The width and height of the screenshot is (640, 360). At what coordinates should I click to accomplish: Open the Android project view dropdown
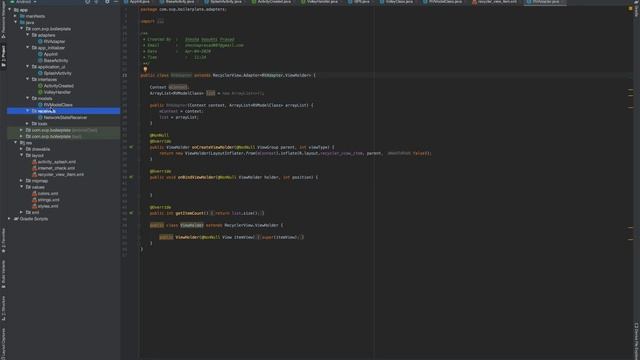24,2
